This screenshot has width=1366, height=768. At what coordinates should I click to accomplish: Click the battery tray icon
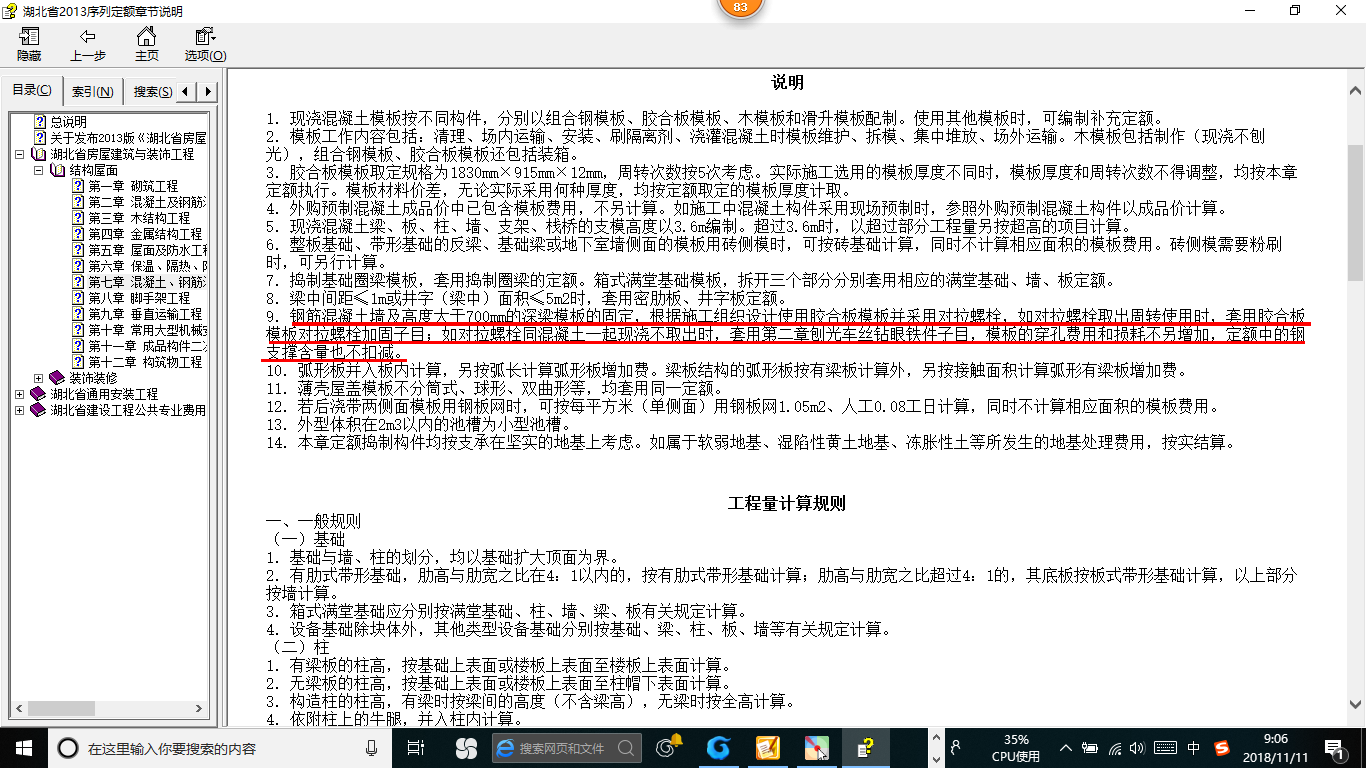(1090, 748)
